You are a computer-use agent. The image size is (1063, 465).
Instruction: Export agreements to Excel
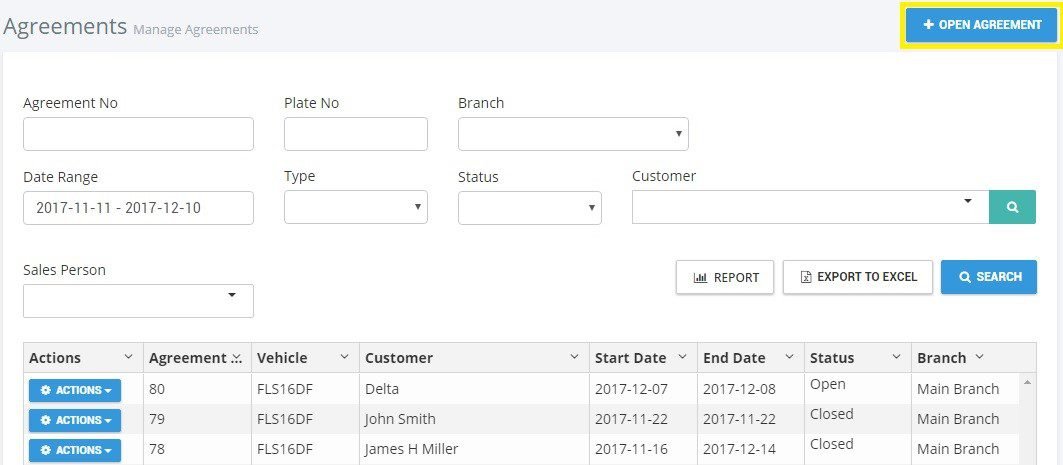[x=858, y=277]
